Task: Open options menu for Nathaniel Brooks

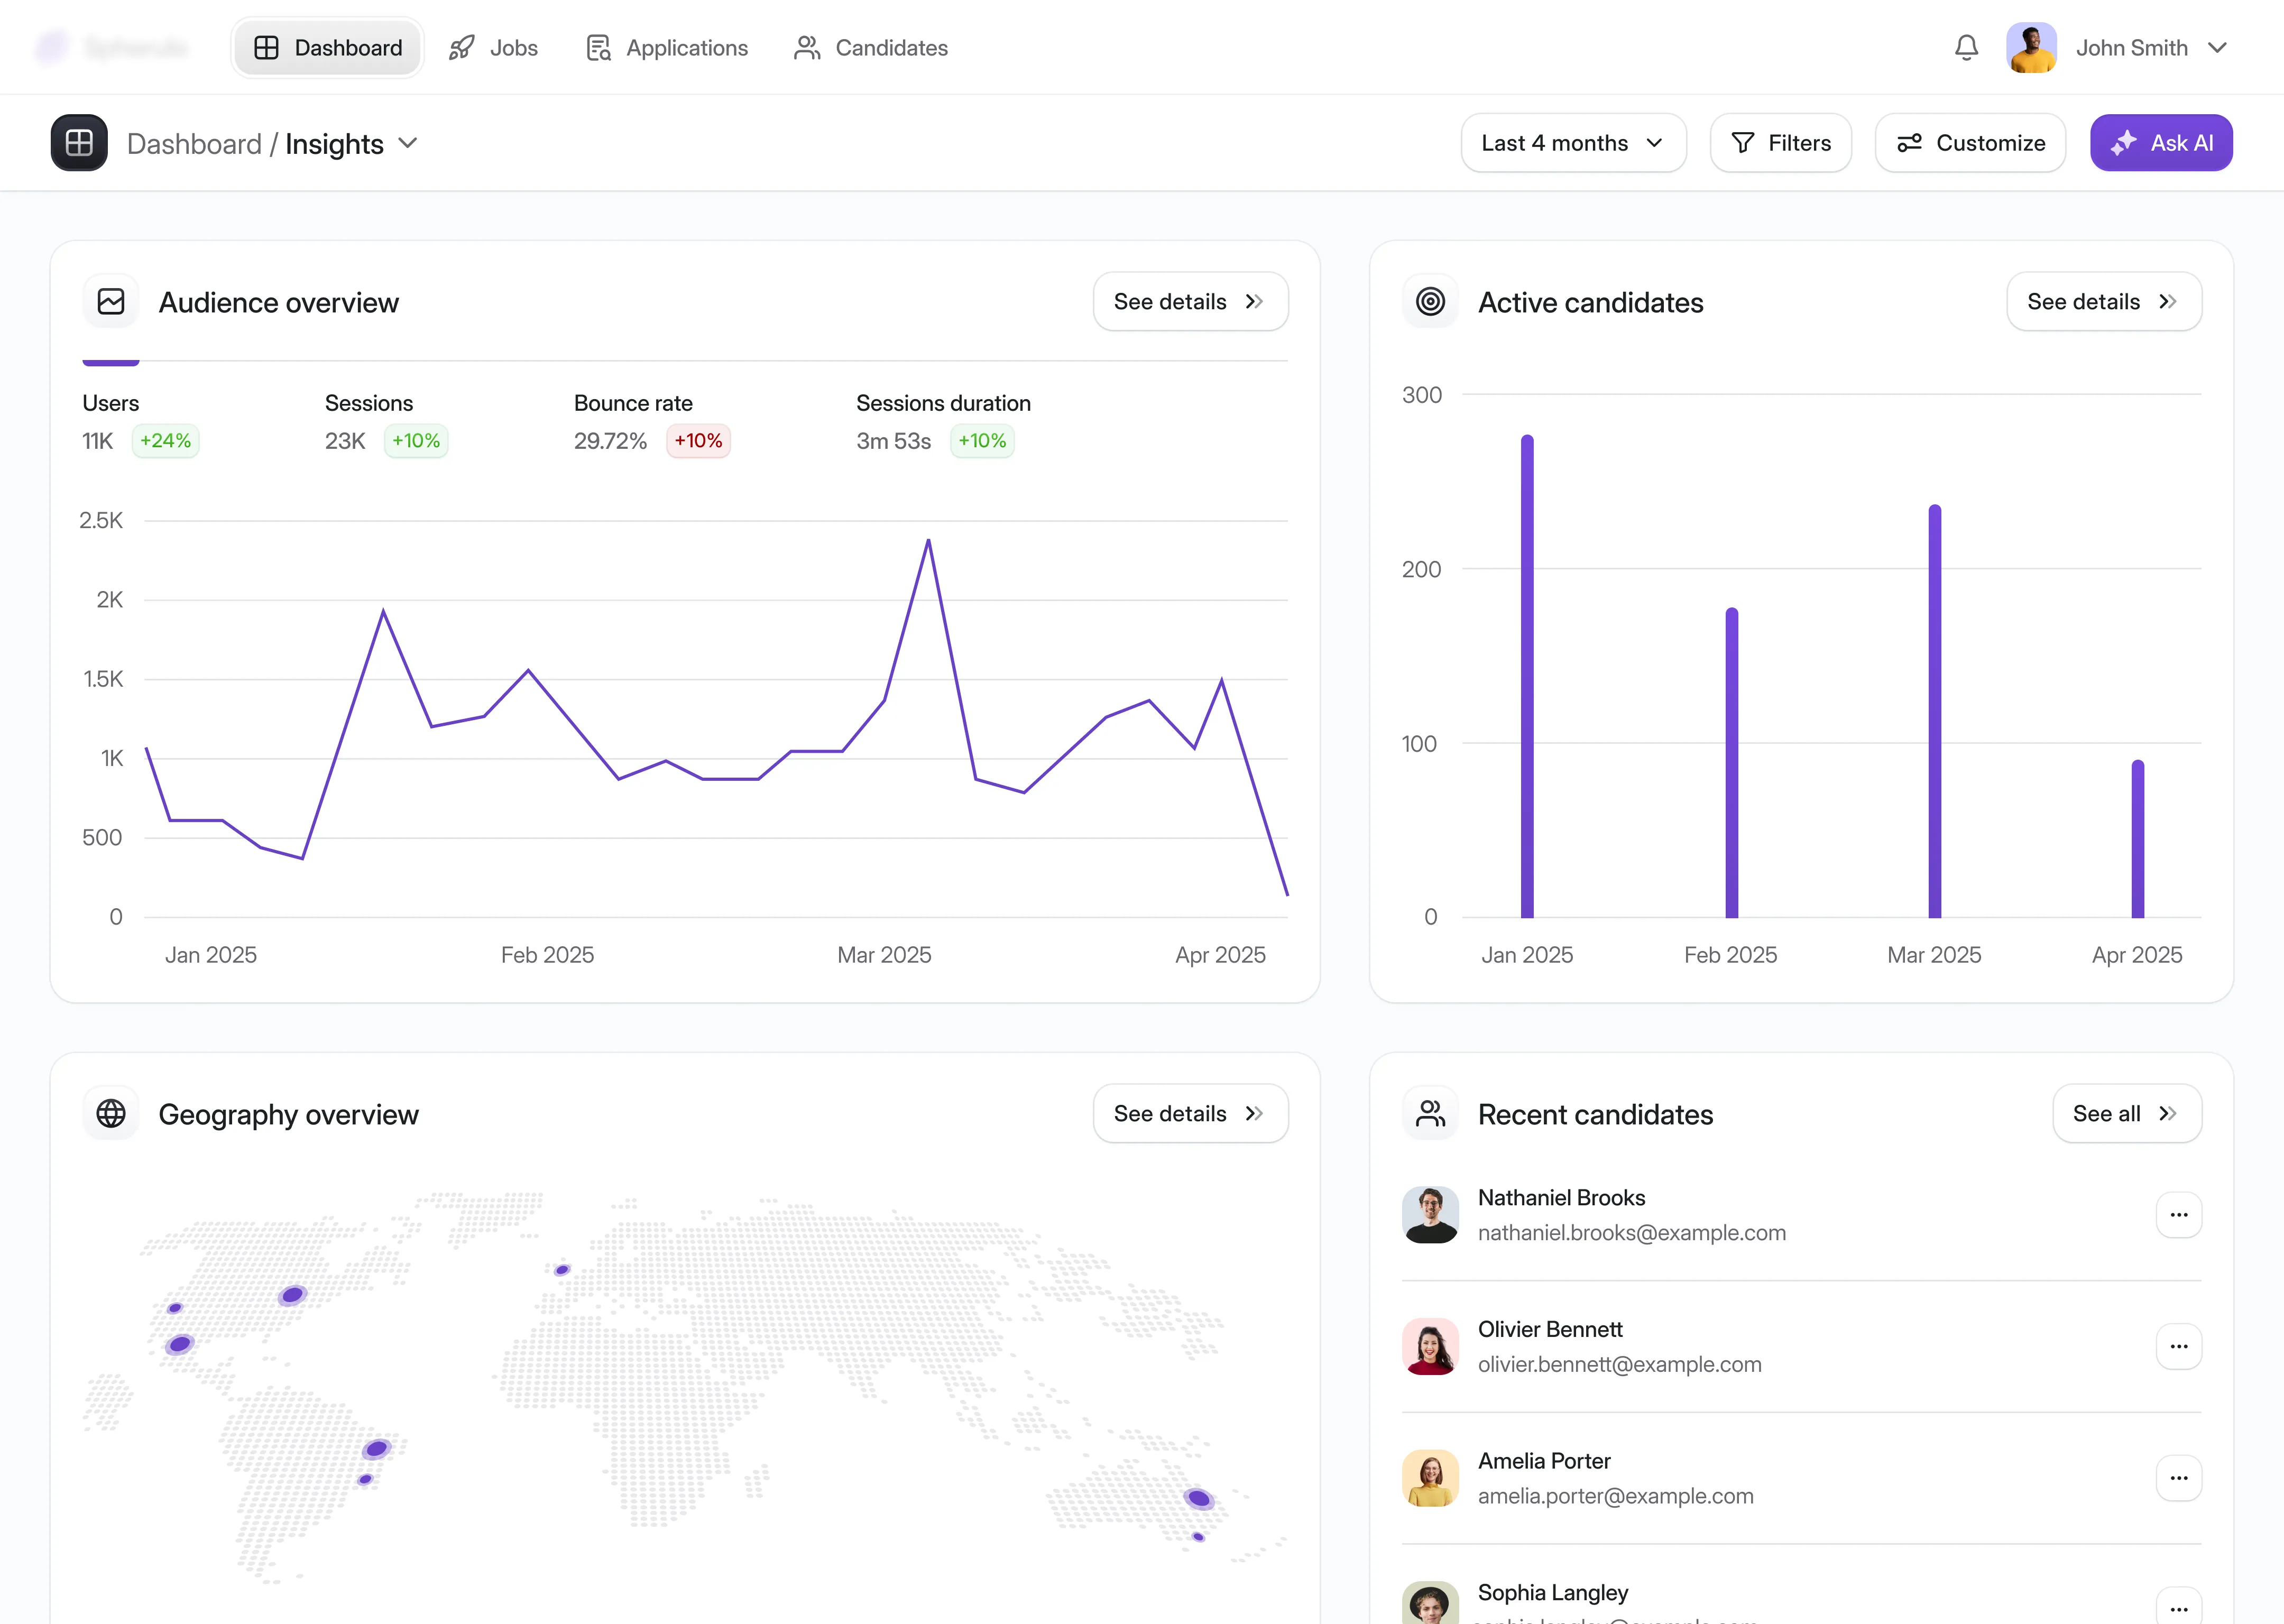Action: [x=2180, y=1215]
